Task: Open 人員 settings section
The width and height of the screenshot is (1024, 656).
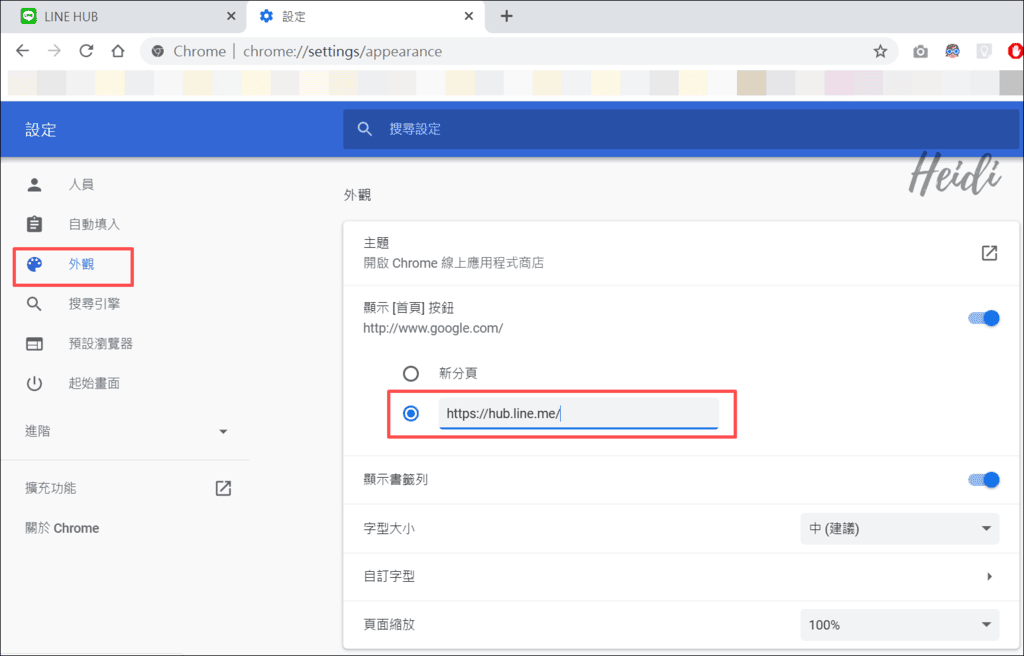Action: [81, 185]
